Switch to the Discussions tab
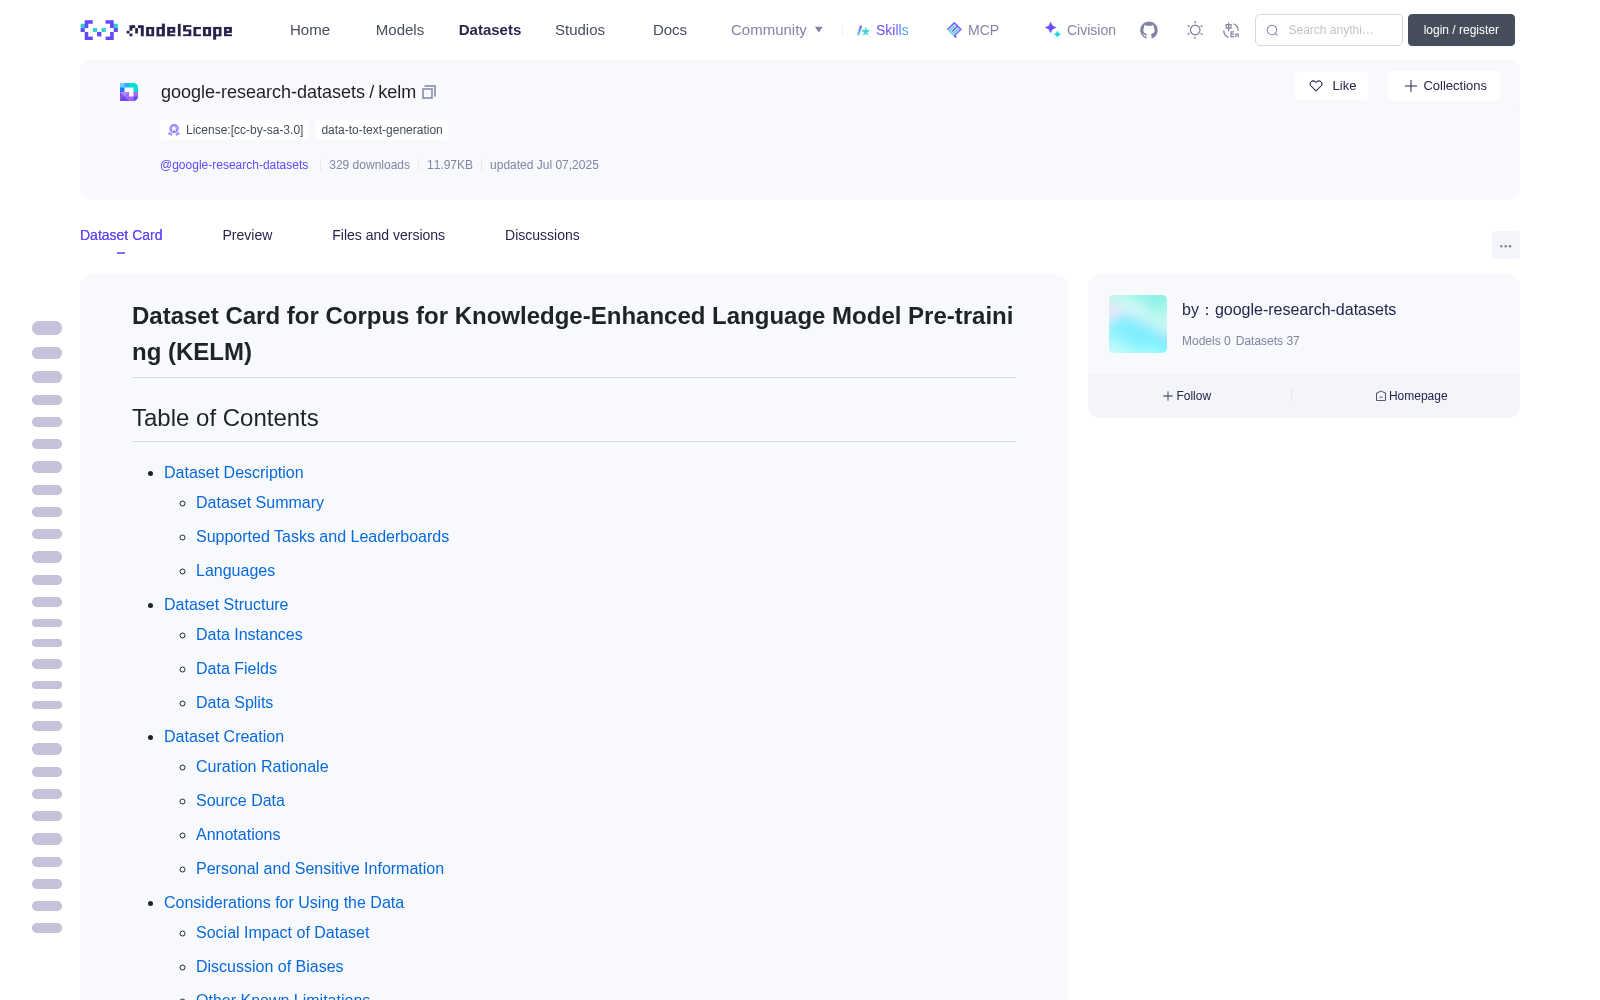 coord(542,235)
